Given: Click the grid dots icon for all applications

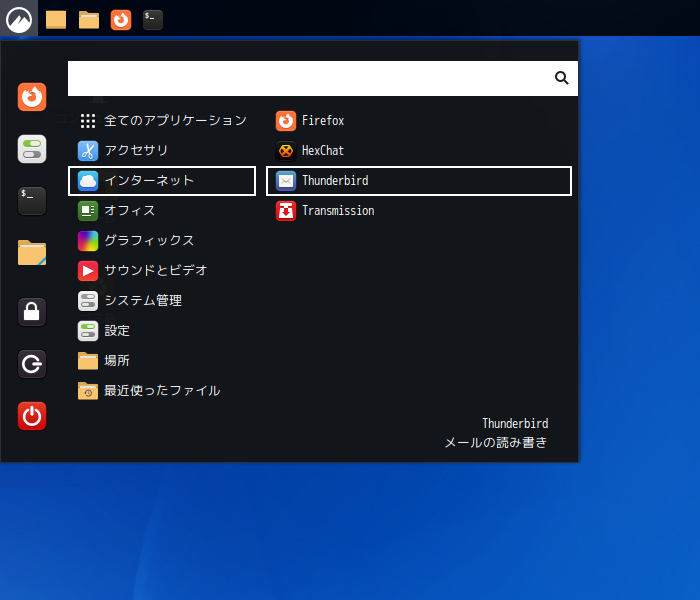Looking at the screenshot, I should 88,121.
